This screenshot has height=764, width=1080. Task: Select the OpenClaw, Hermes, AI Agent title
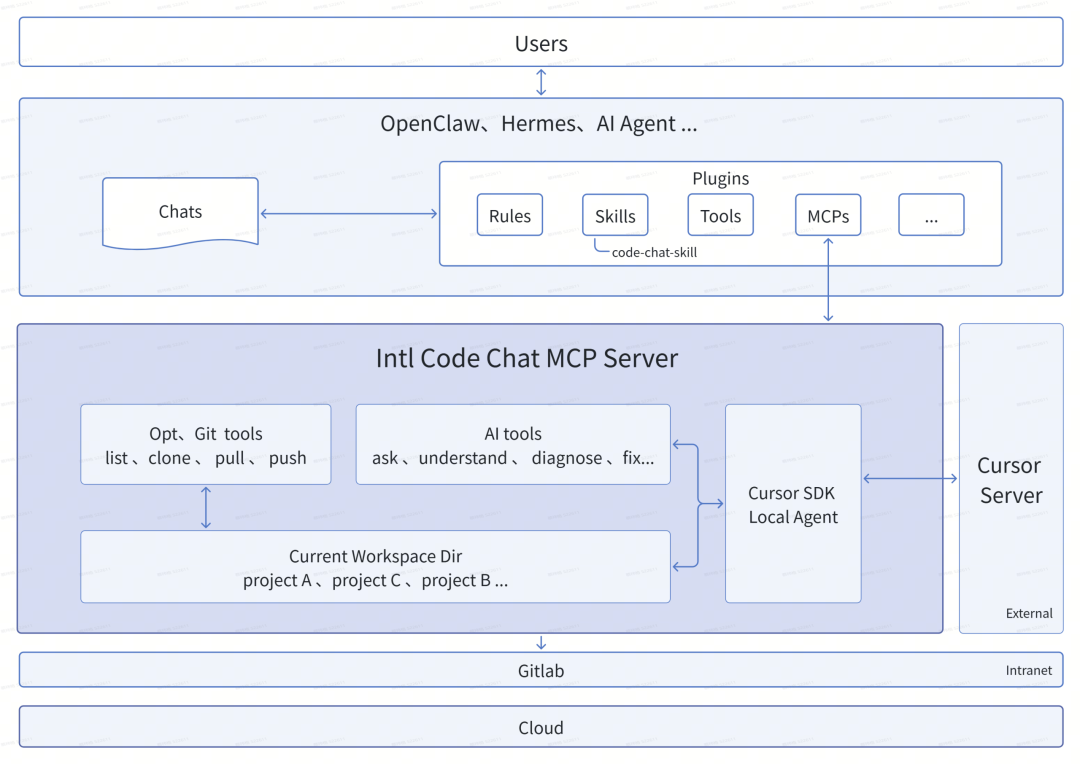click(539, 124)
